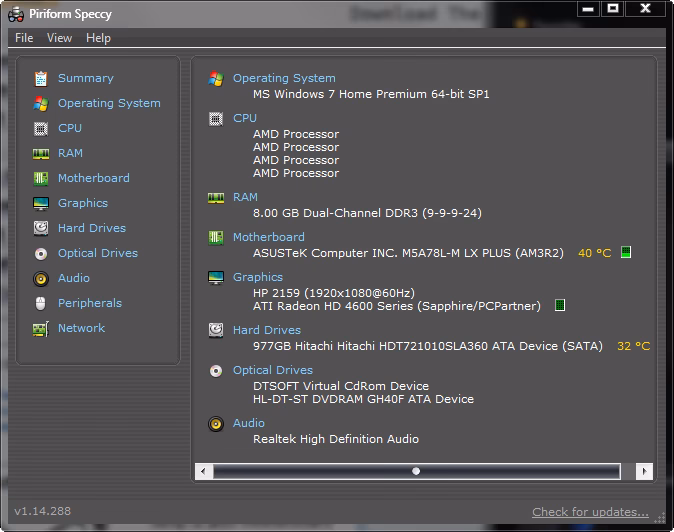The width and height of the screenshot is (674, 532).
Task: Click the Optical Drives disc icon in sidebar
Action: (x=41, y=254)
